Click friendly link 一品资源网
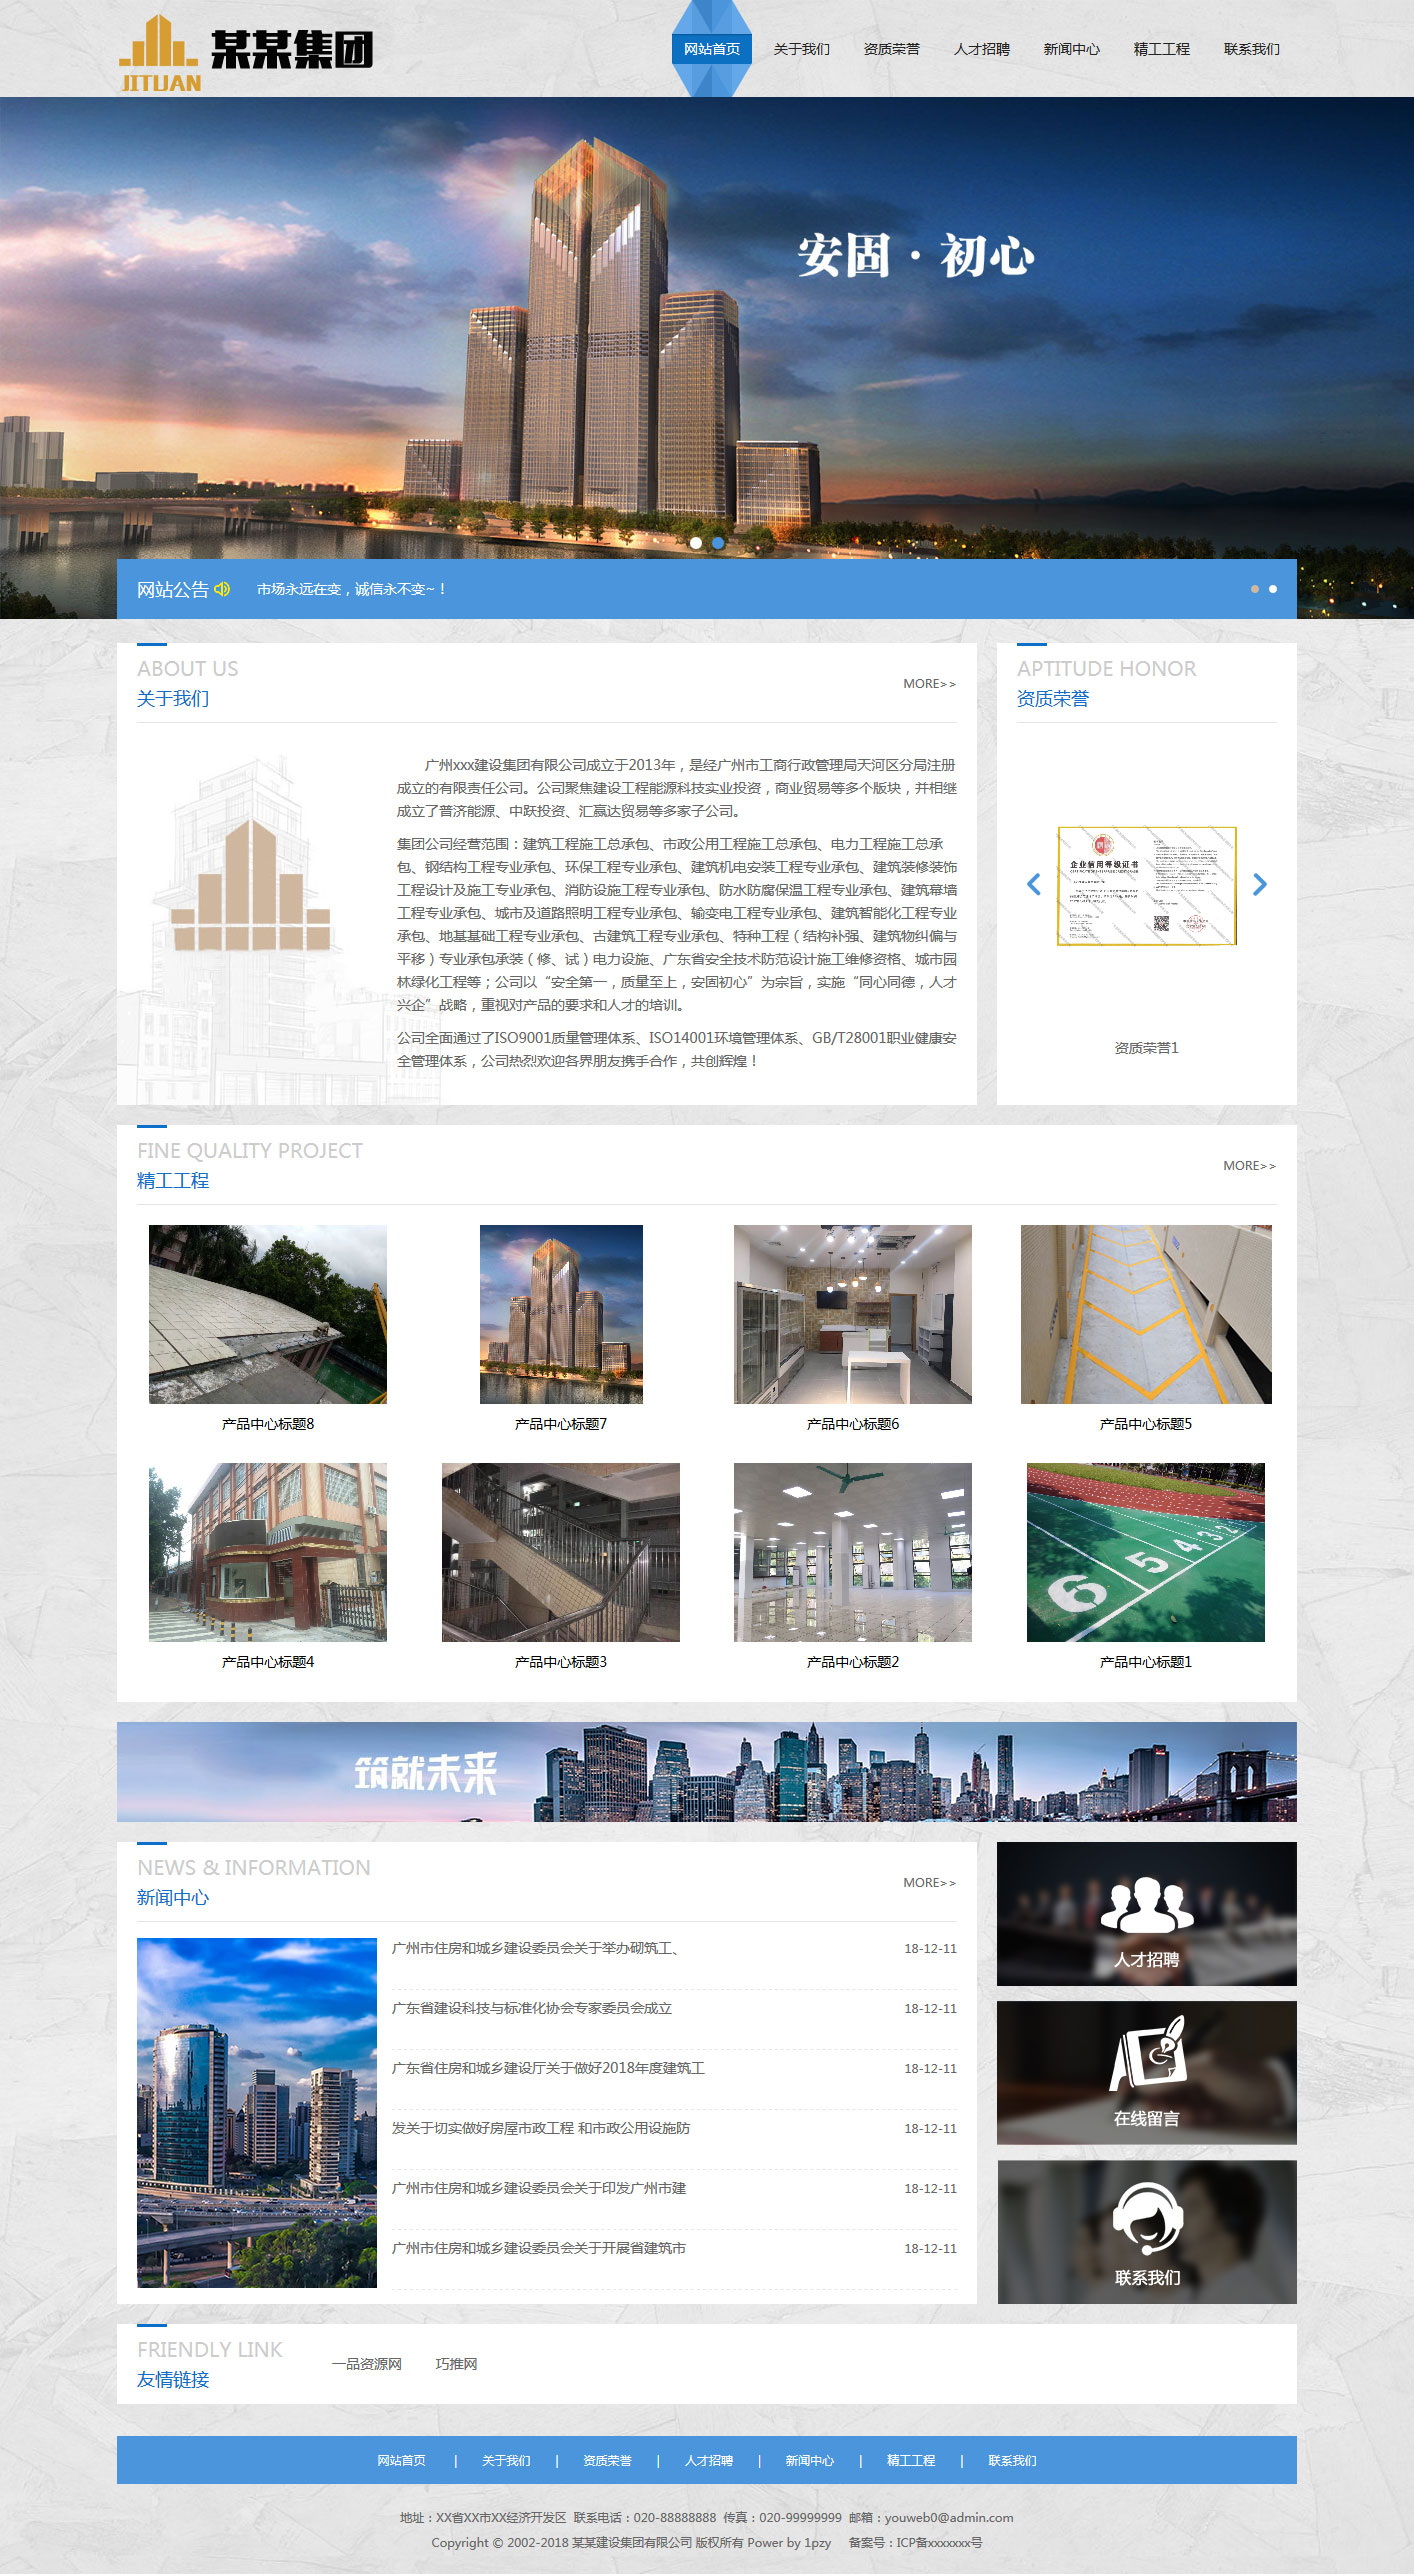1414x2574 pixels. tap(367, 2364)
